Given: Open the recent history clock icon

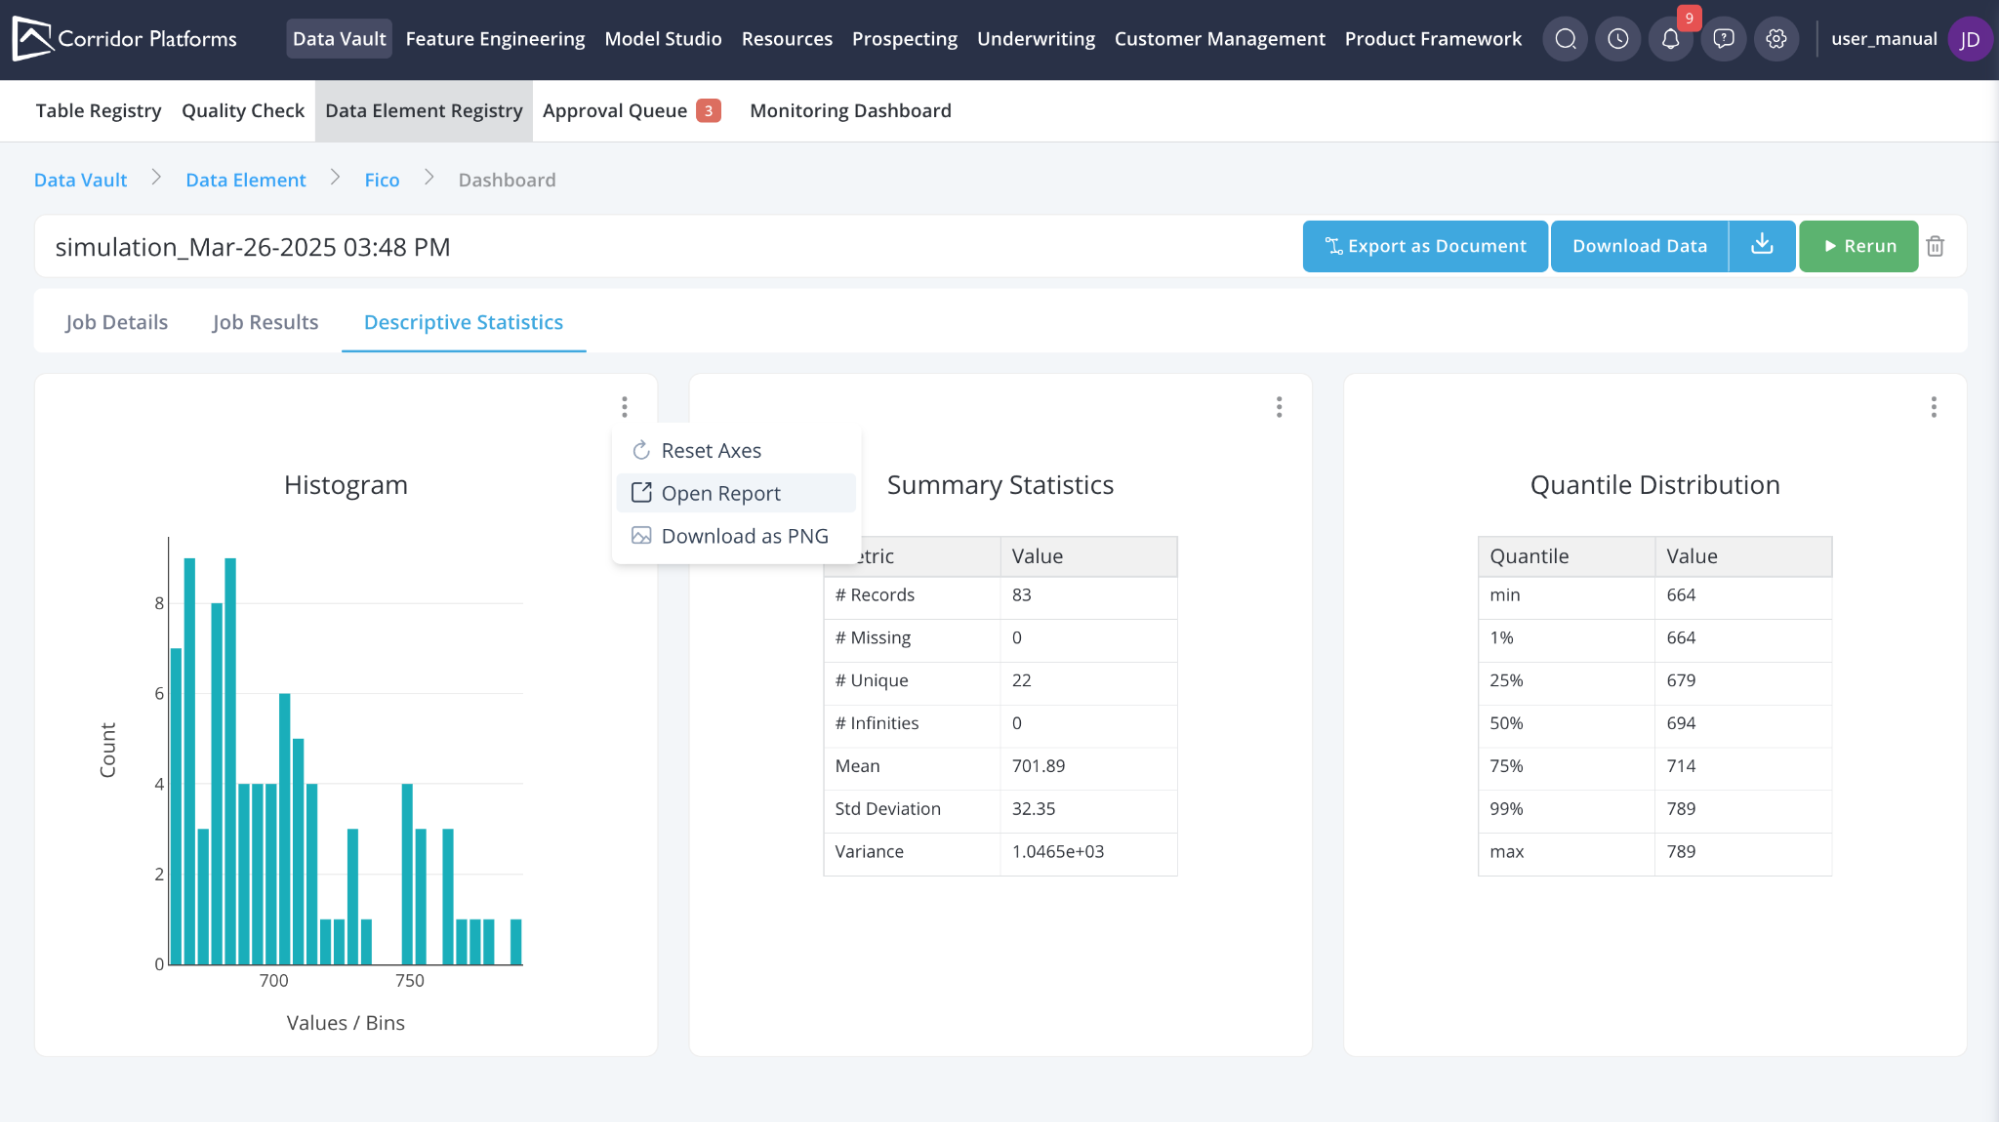Looking at the screenshot, I should [1618, 39].
